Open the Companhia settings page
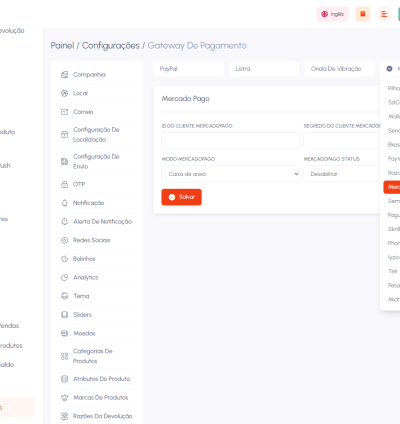The height and width of the screenshot is (424, 400). [97, 75]
